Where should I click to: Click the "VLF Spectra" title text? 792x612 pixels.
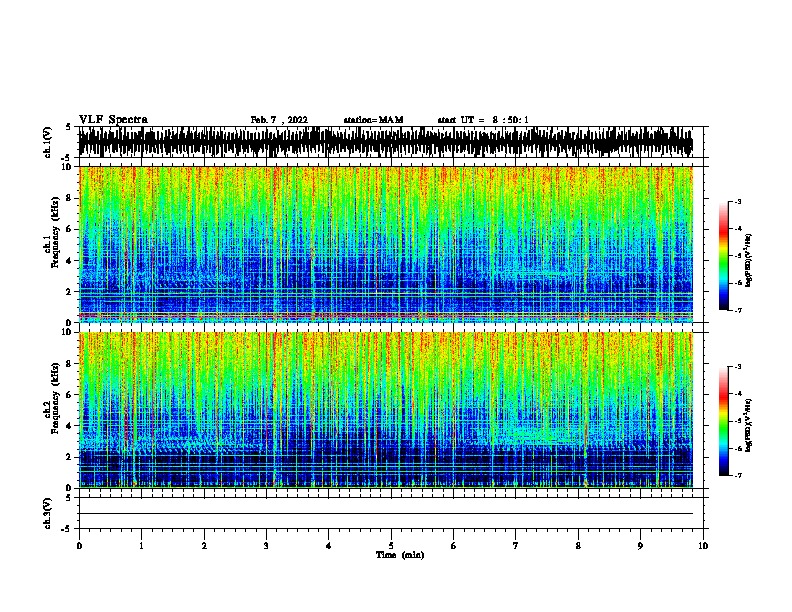pyautogui.click(x=113, y=120)
